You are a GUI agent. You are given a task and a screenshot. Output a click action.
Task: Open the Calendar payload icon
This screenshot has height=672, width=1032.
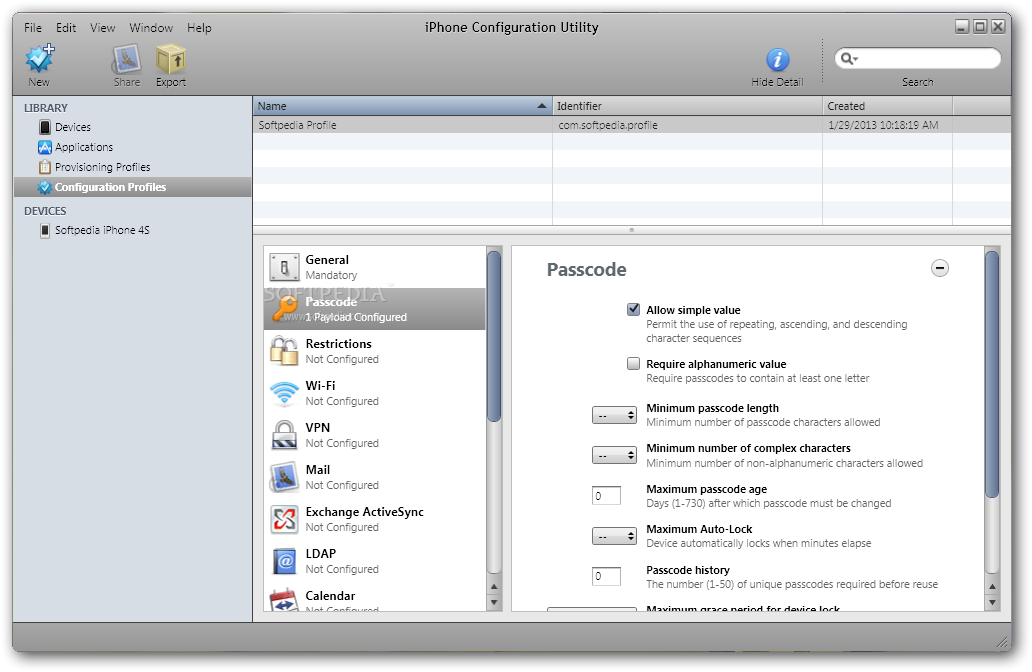(284, 599)
